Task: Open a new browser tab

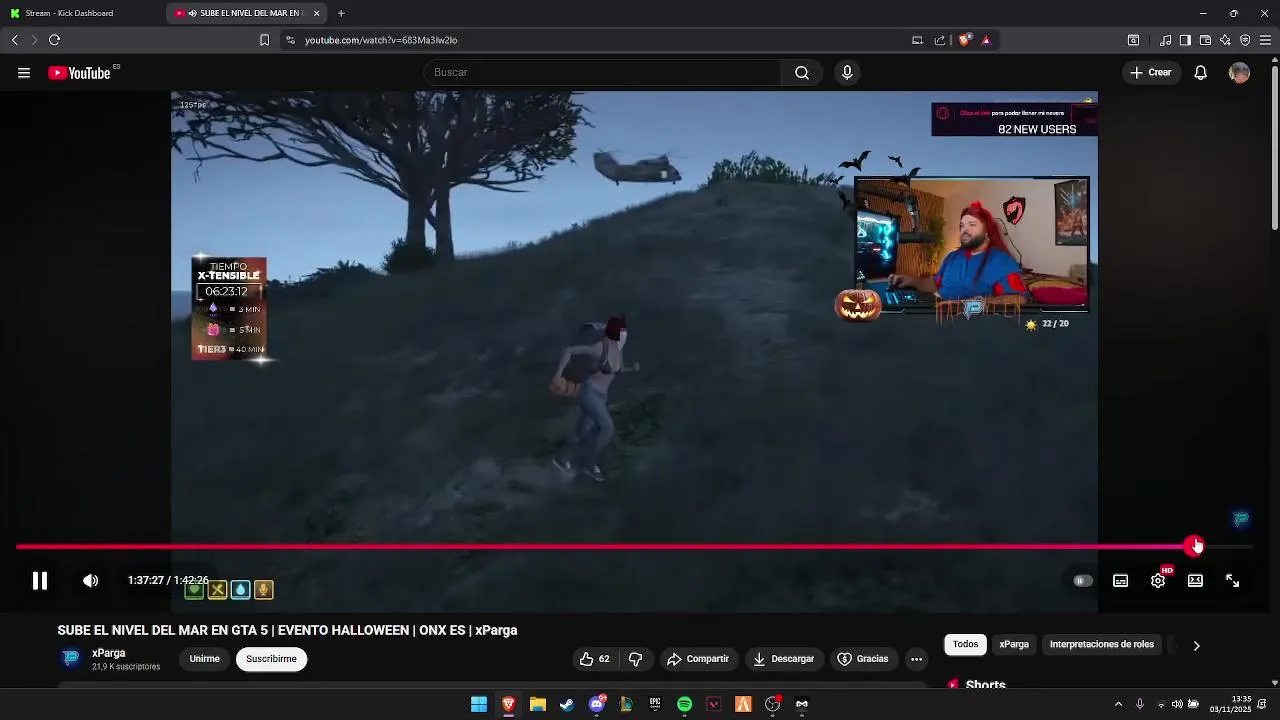Action: point(341,13)
